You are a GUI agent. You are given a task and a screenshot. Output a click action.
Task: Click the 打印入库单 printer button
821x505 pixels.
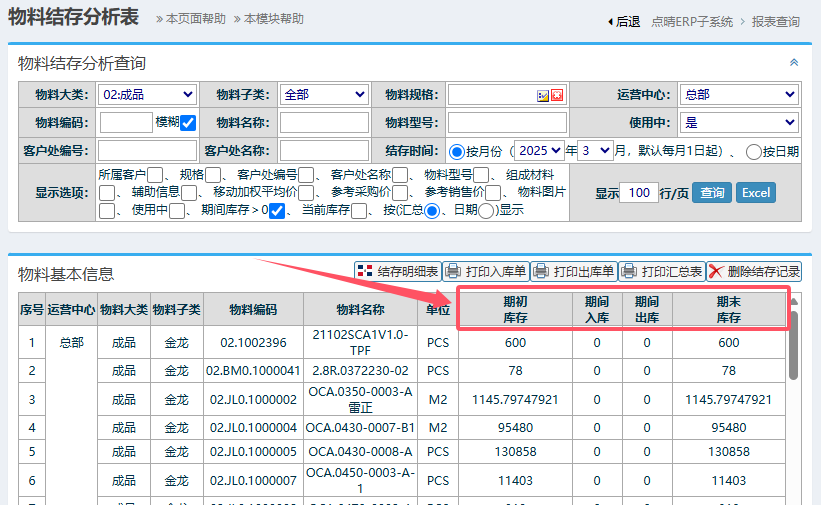[x=485, y=271]
